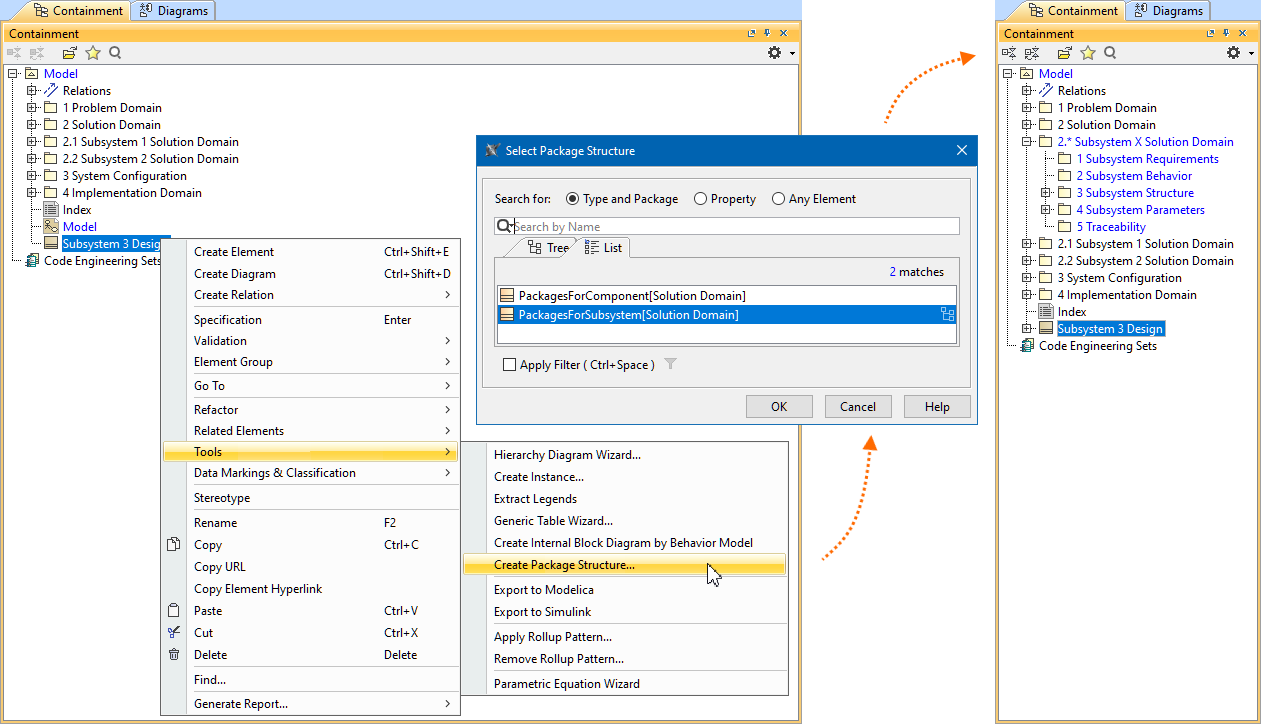Screen dimensions: 1261x724
Task: Click the favorites star in the left Containment toolbar
Action: (93, 53)
